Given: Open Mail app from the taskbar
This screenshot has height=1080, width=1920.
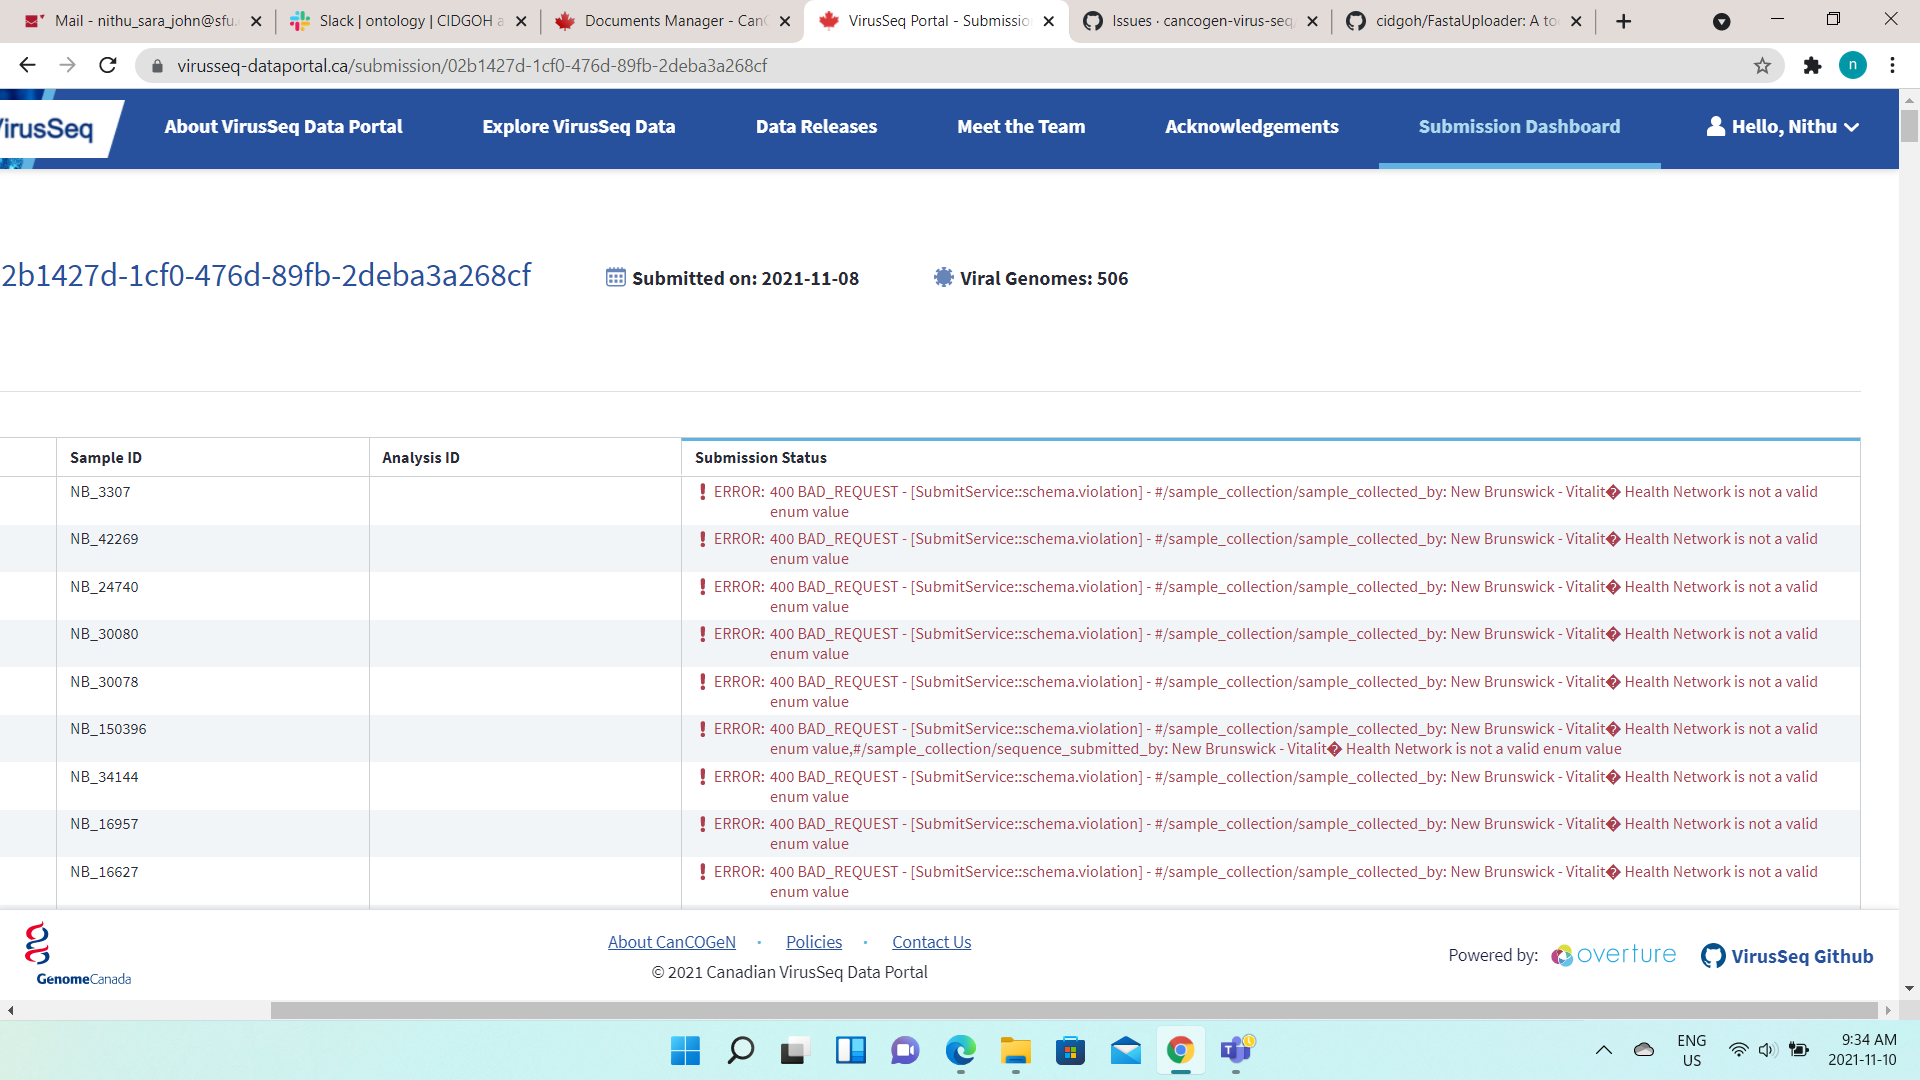Looking at the screenshot, I should pyautogui.click(x=1126, y=1051).
